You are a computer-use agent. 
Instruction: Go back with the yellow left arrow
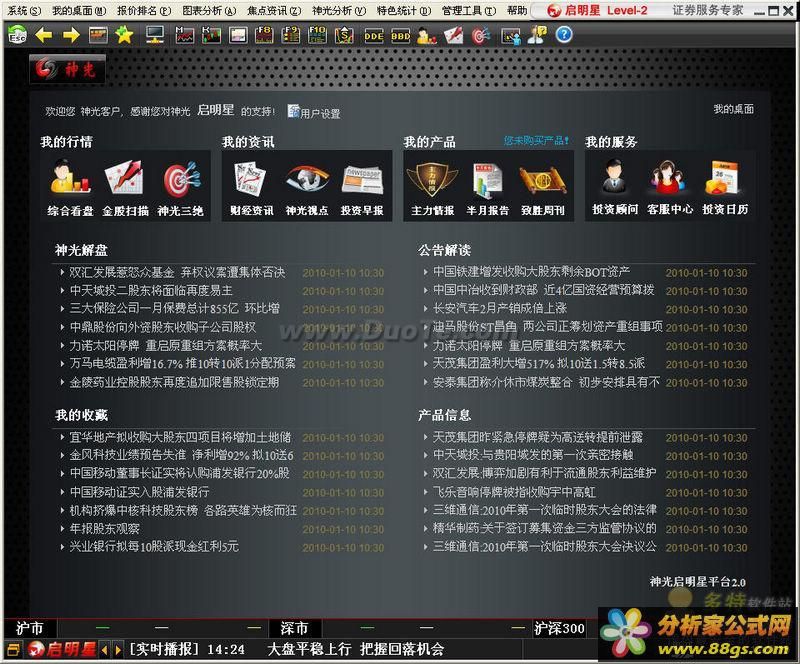[44, 35]
